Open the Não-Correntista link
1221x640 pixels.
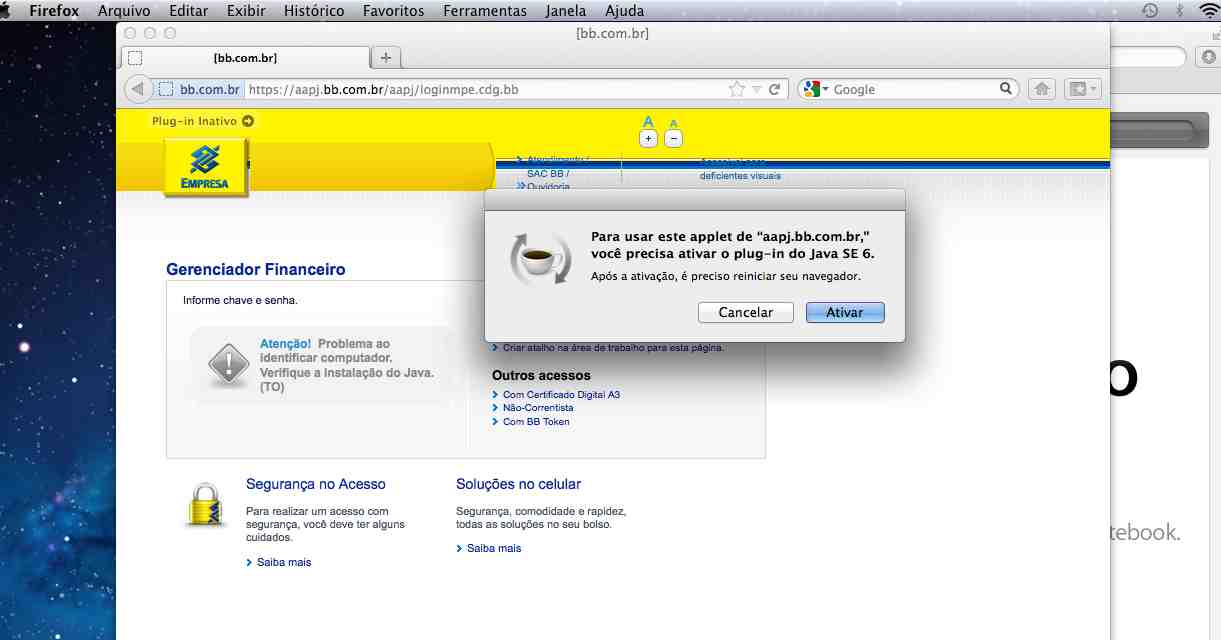coord(538,408)
